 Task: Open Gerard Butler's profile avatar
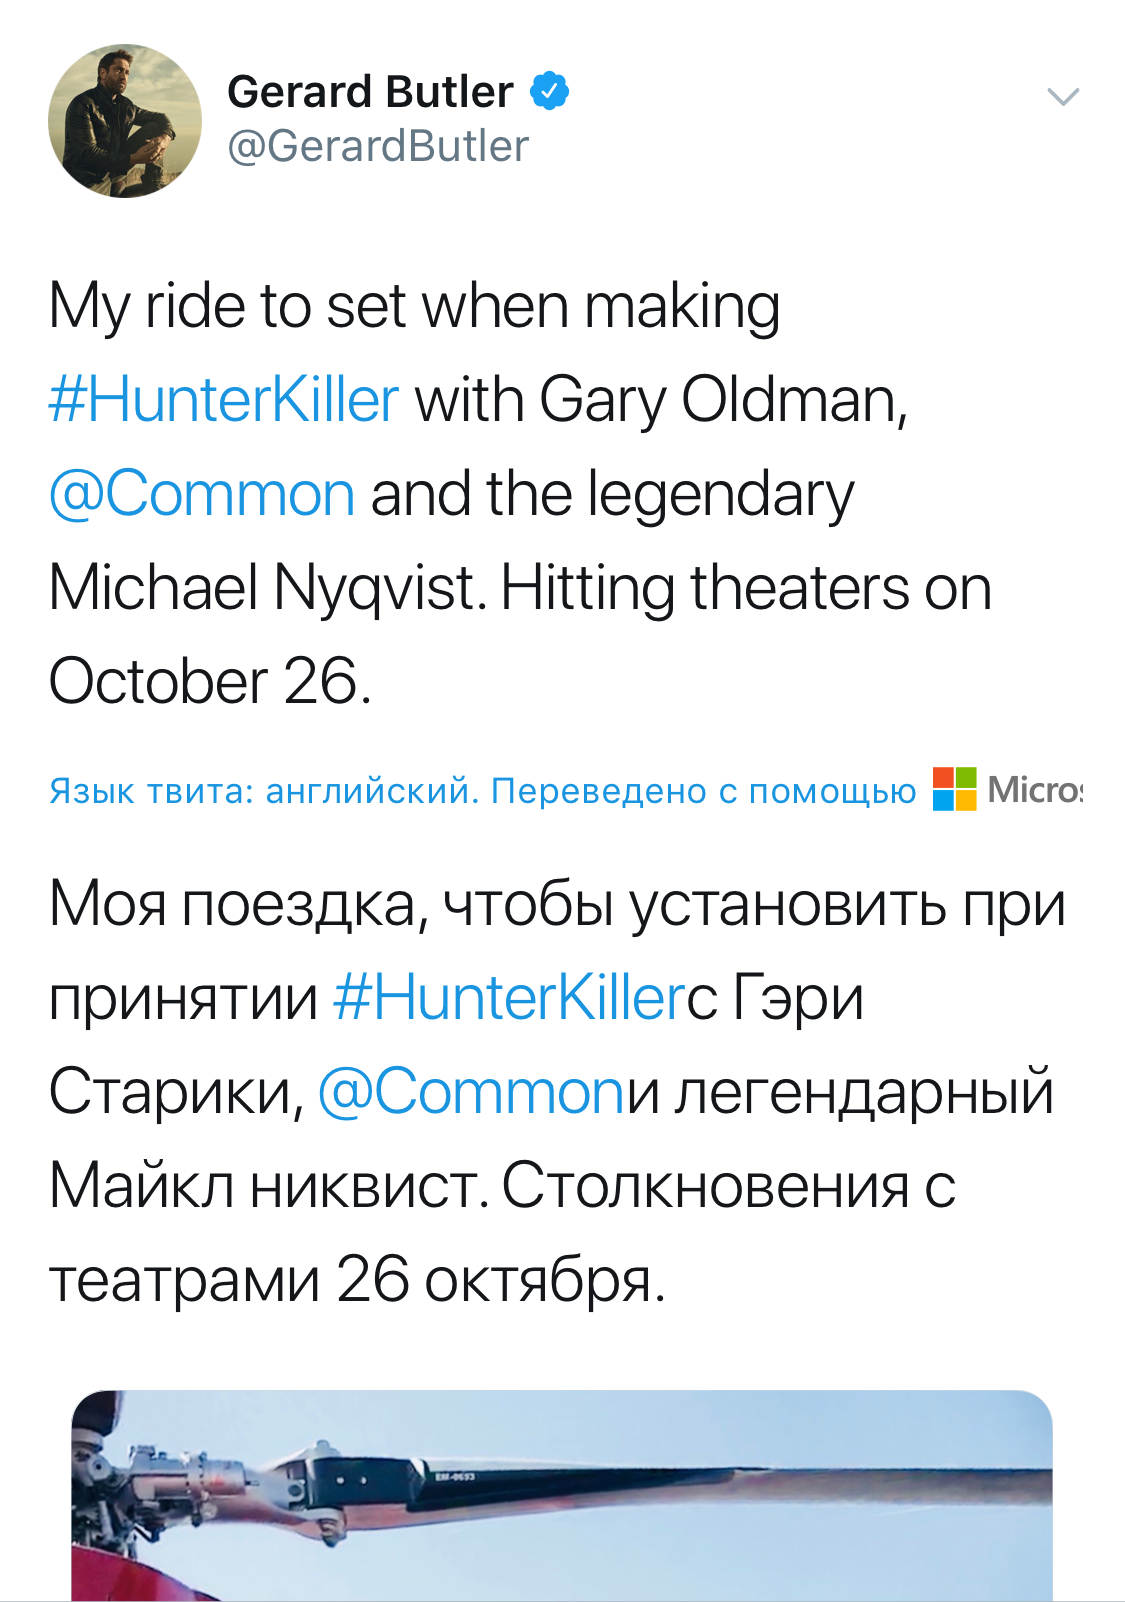[124, 121]
